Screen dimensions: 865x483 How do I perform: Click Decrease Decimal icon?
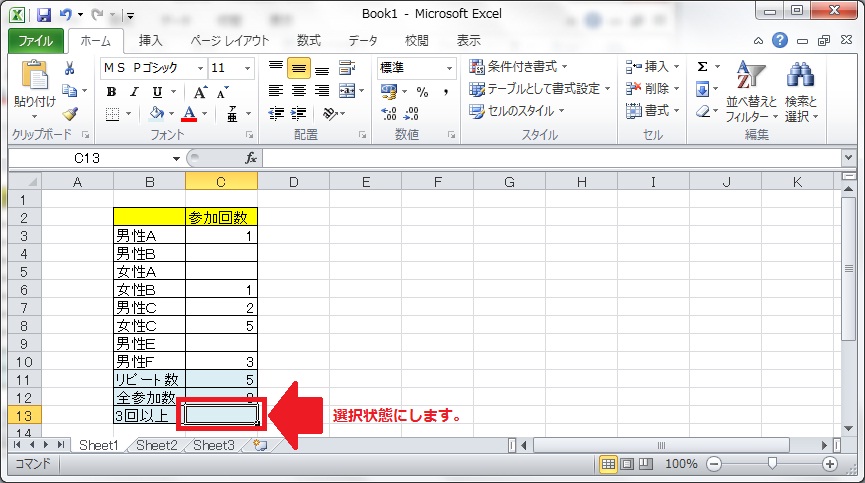click(x=412, y=114)
